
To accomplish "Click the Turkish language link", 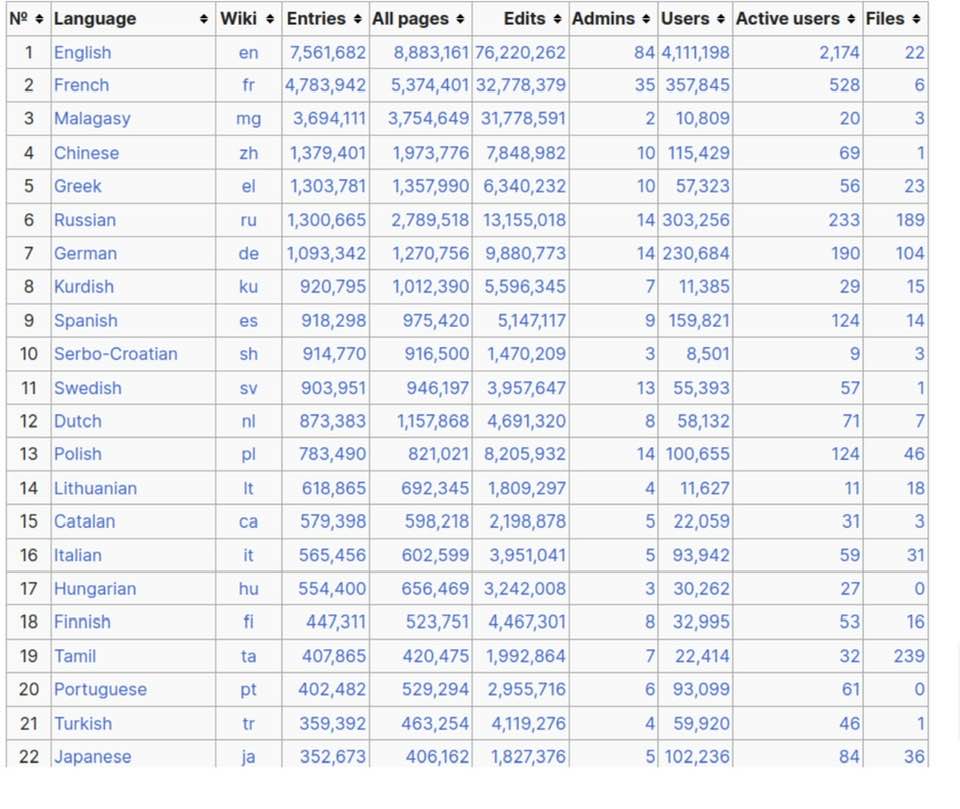I will [83, 724].
